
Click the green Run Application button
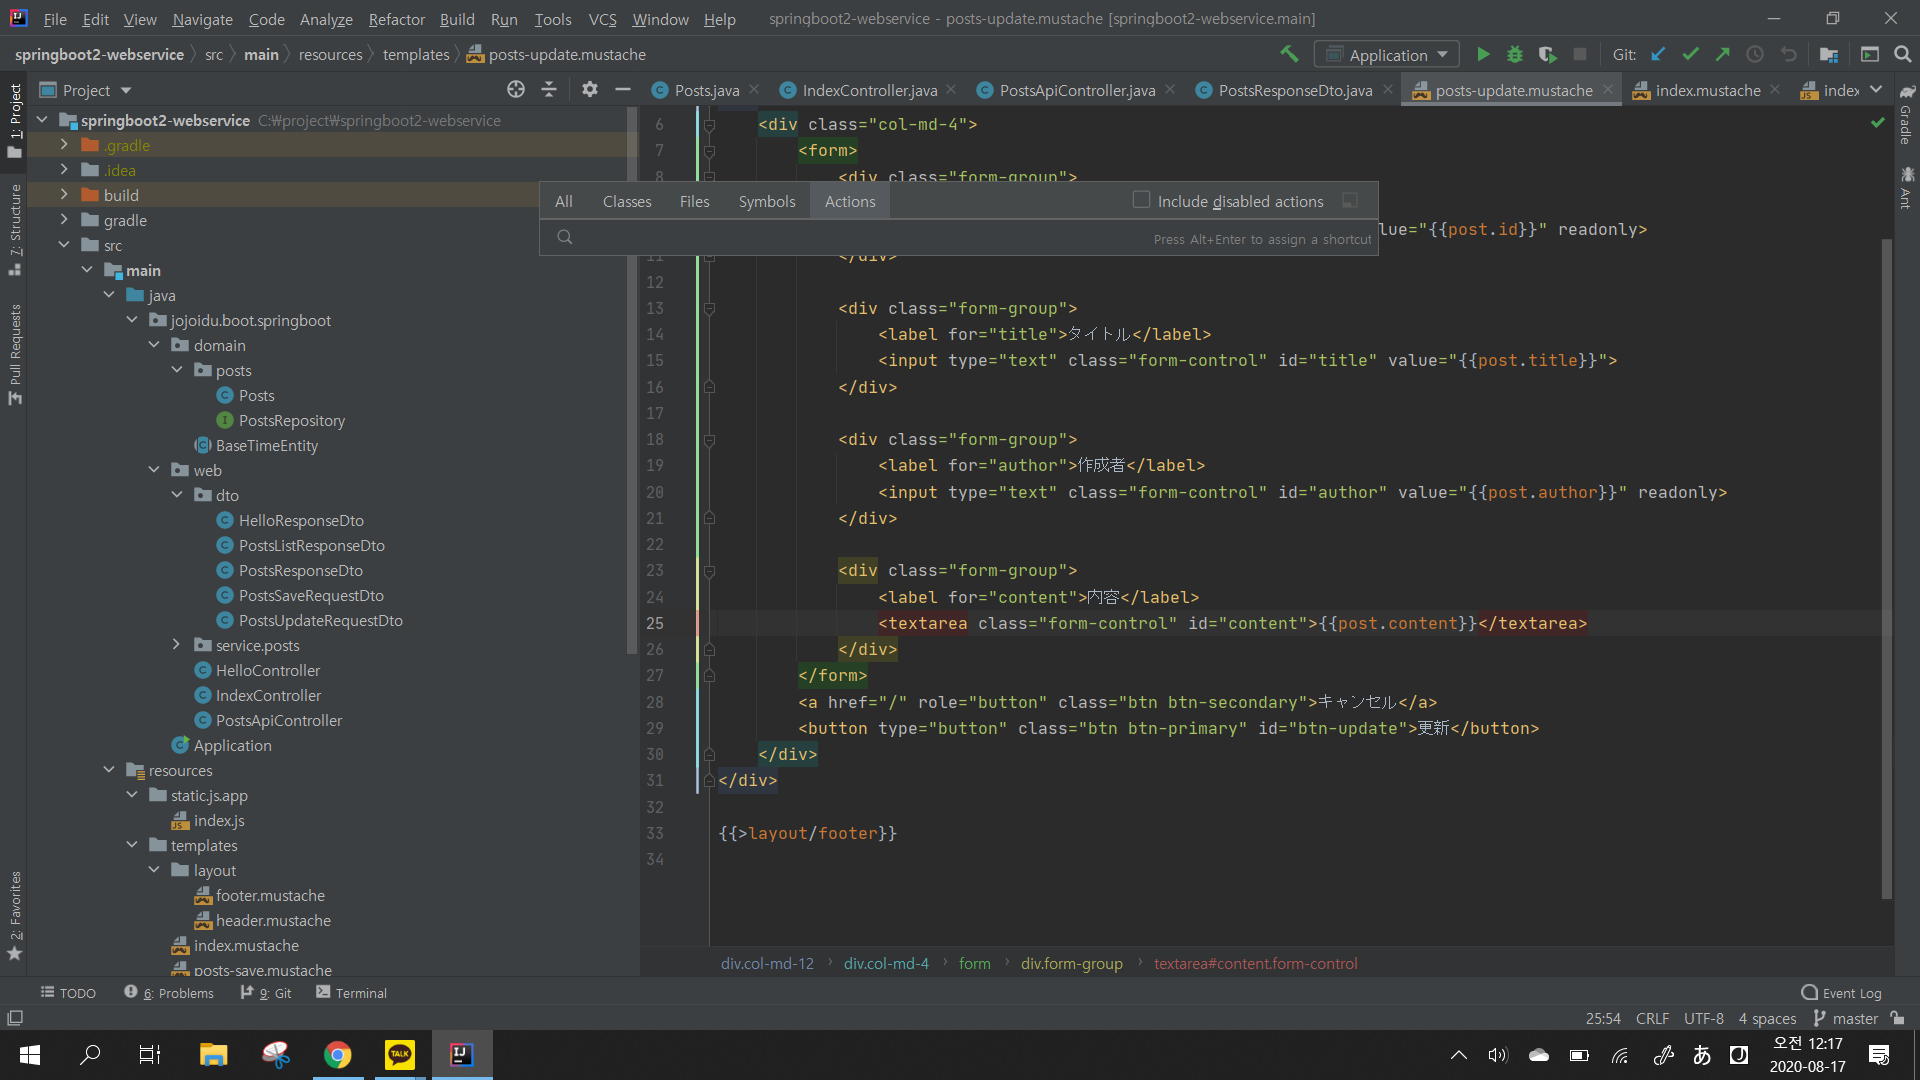pyautogui.click(x=1483, y=55)
